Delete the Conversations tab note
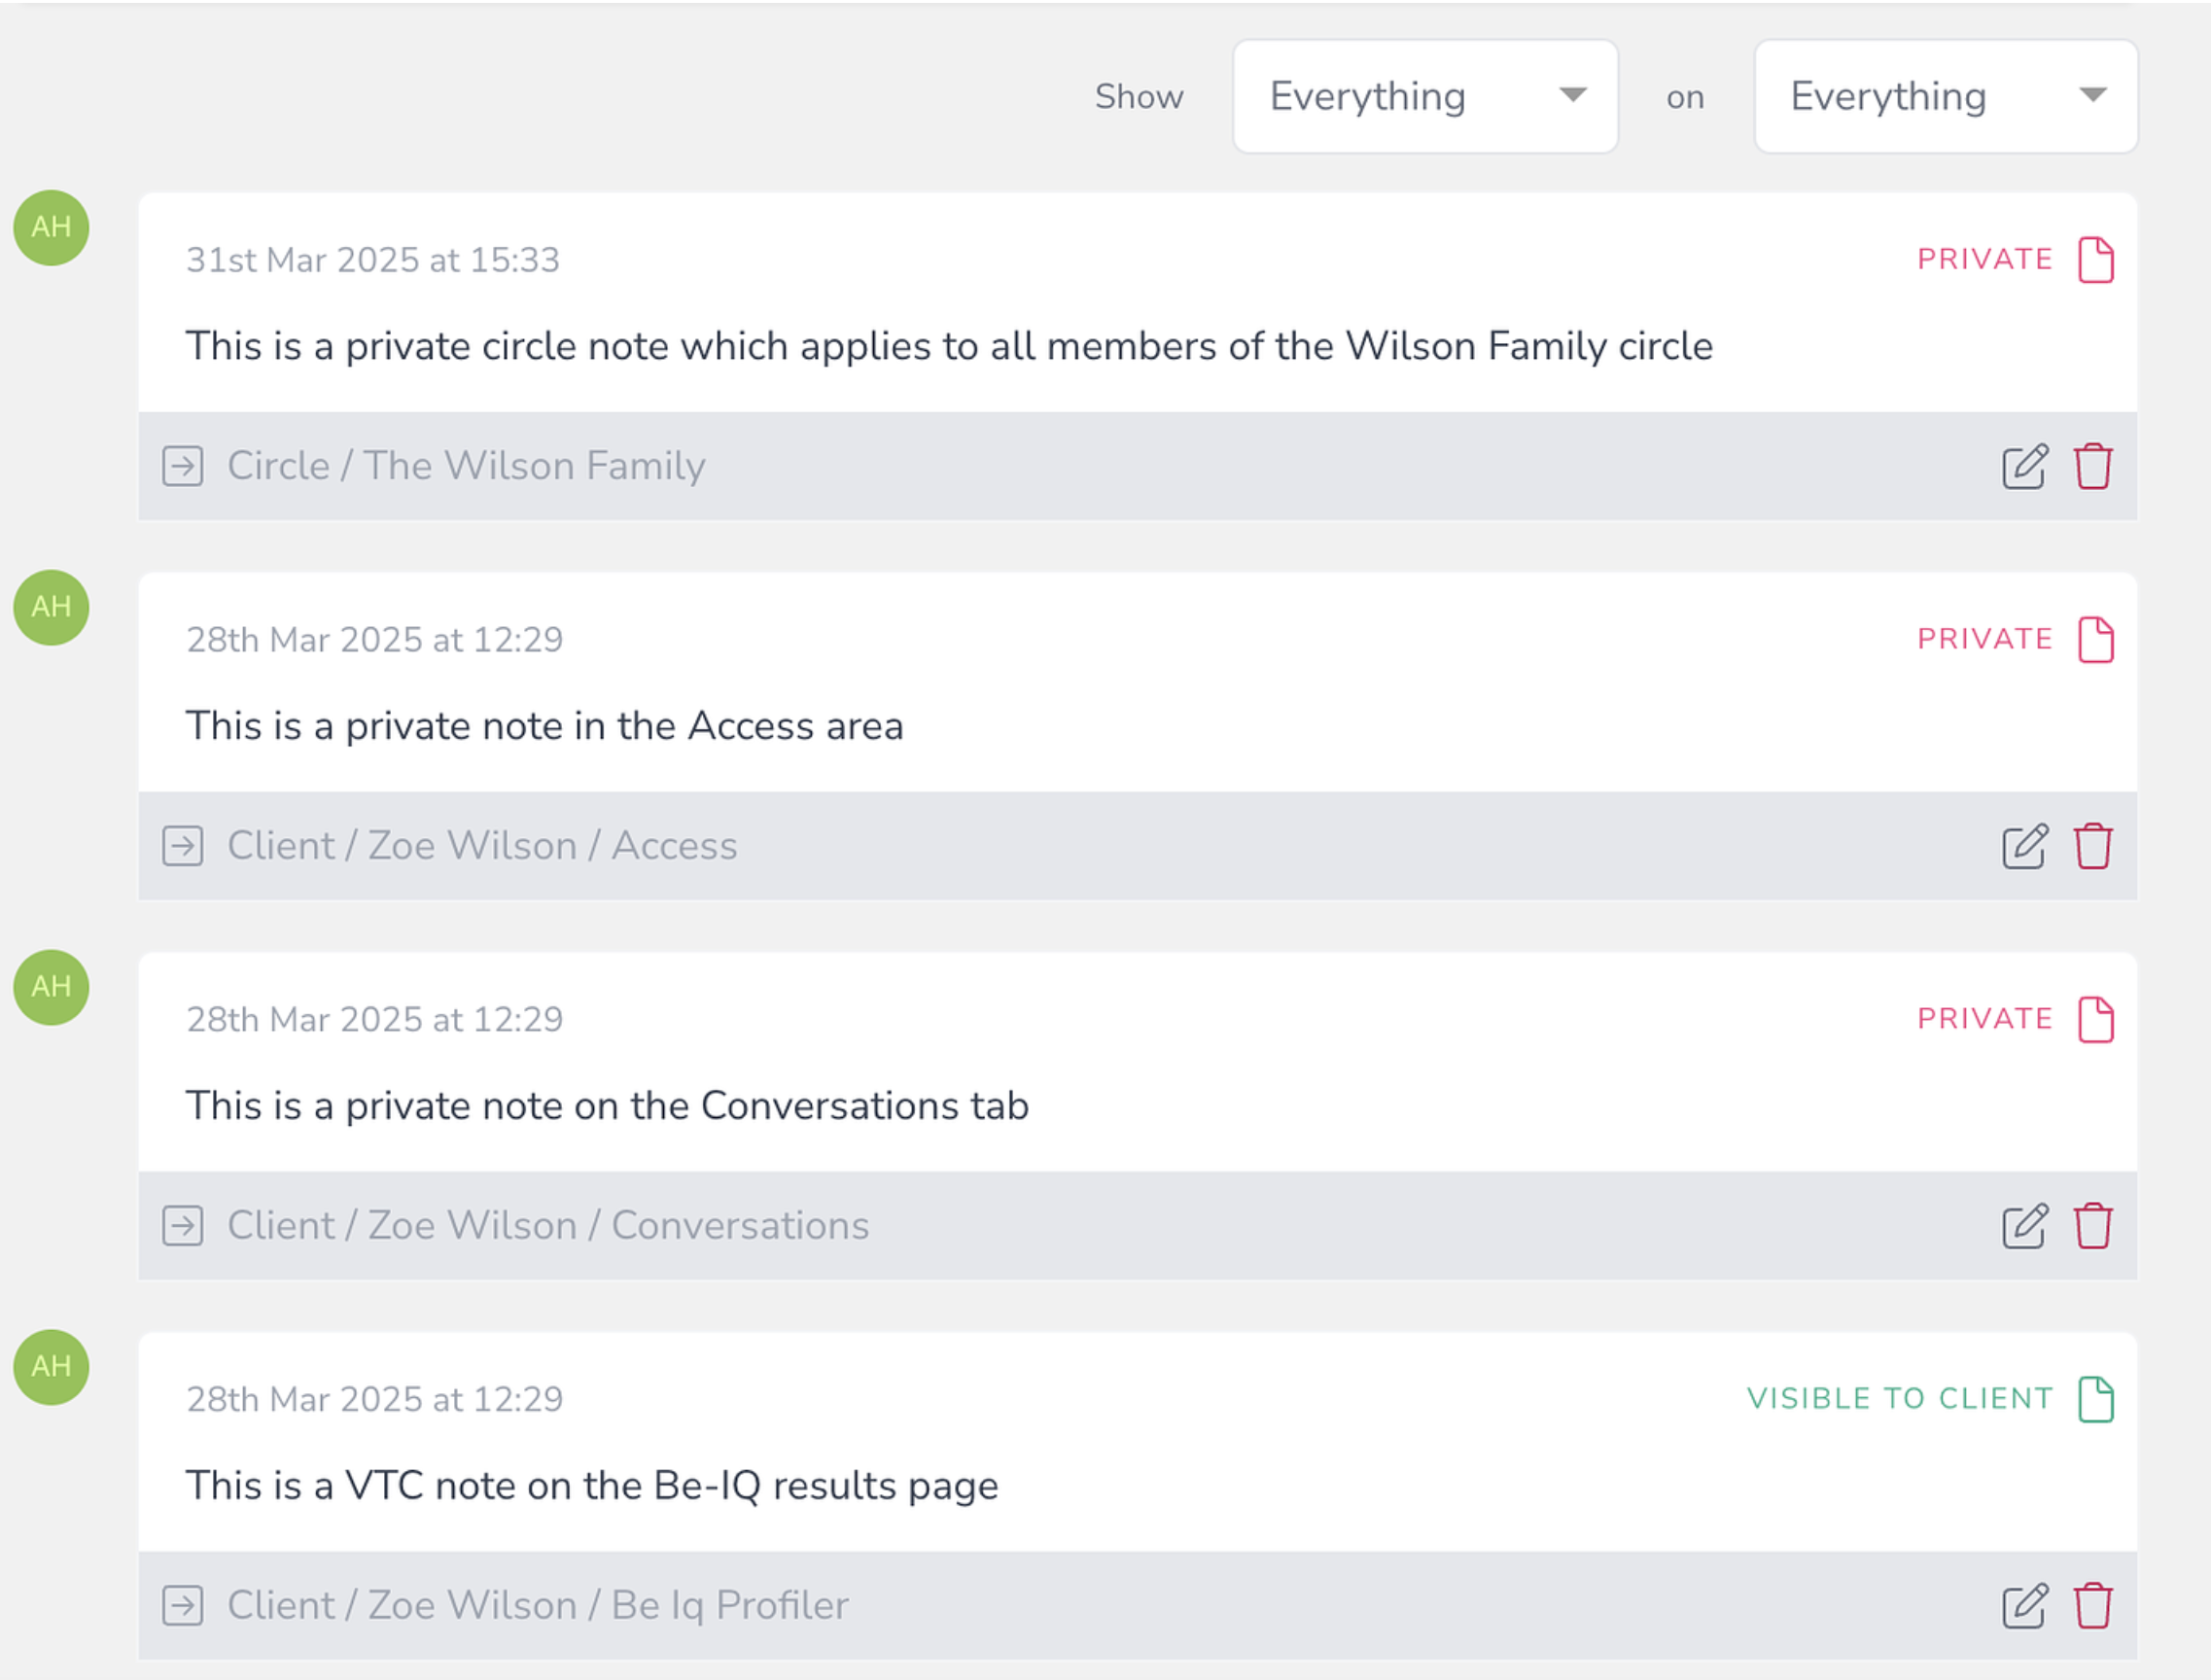The width and height of the screenshot is (2211, 1680). tap(2092, 1226)
